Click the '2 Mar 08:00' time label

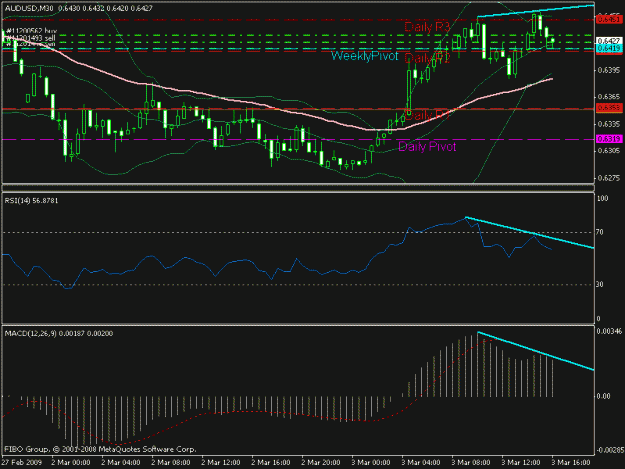pos(171,462)
